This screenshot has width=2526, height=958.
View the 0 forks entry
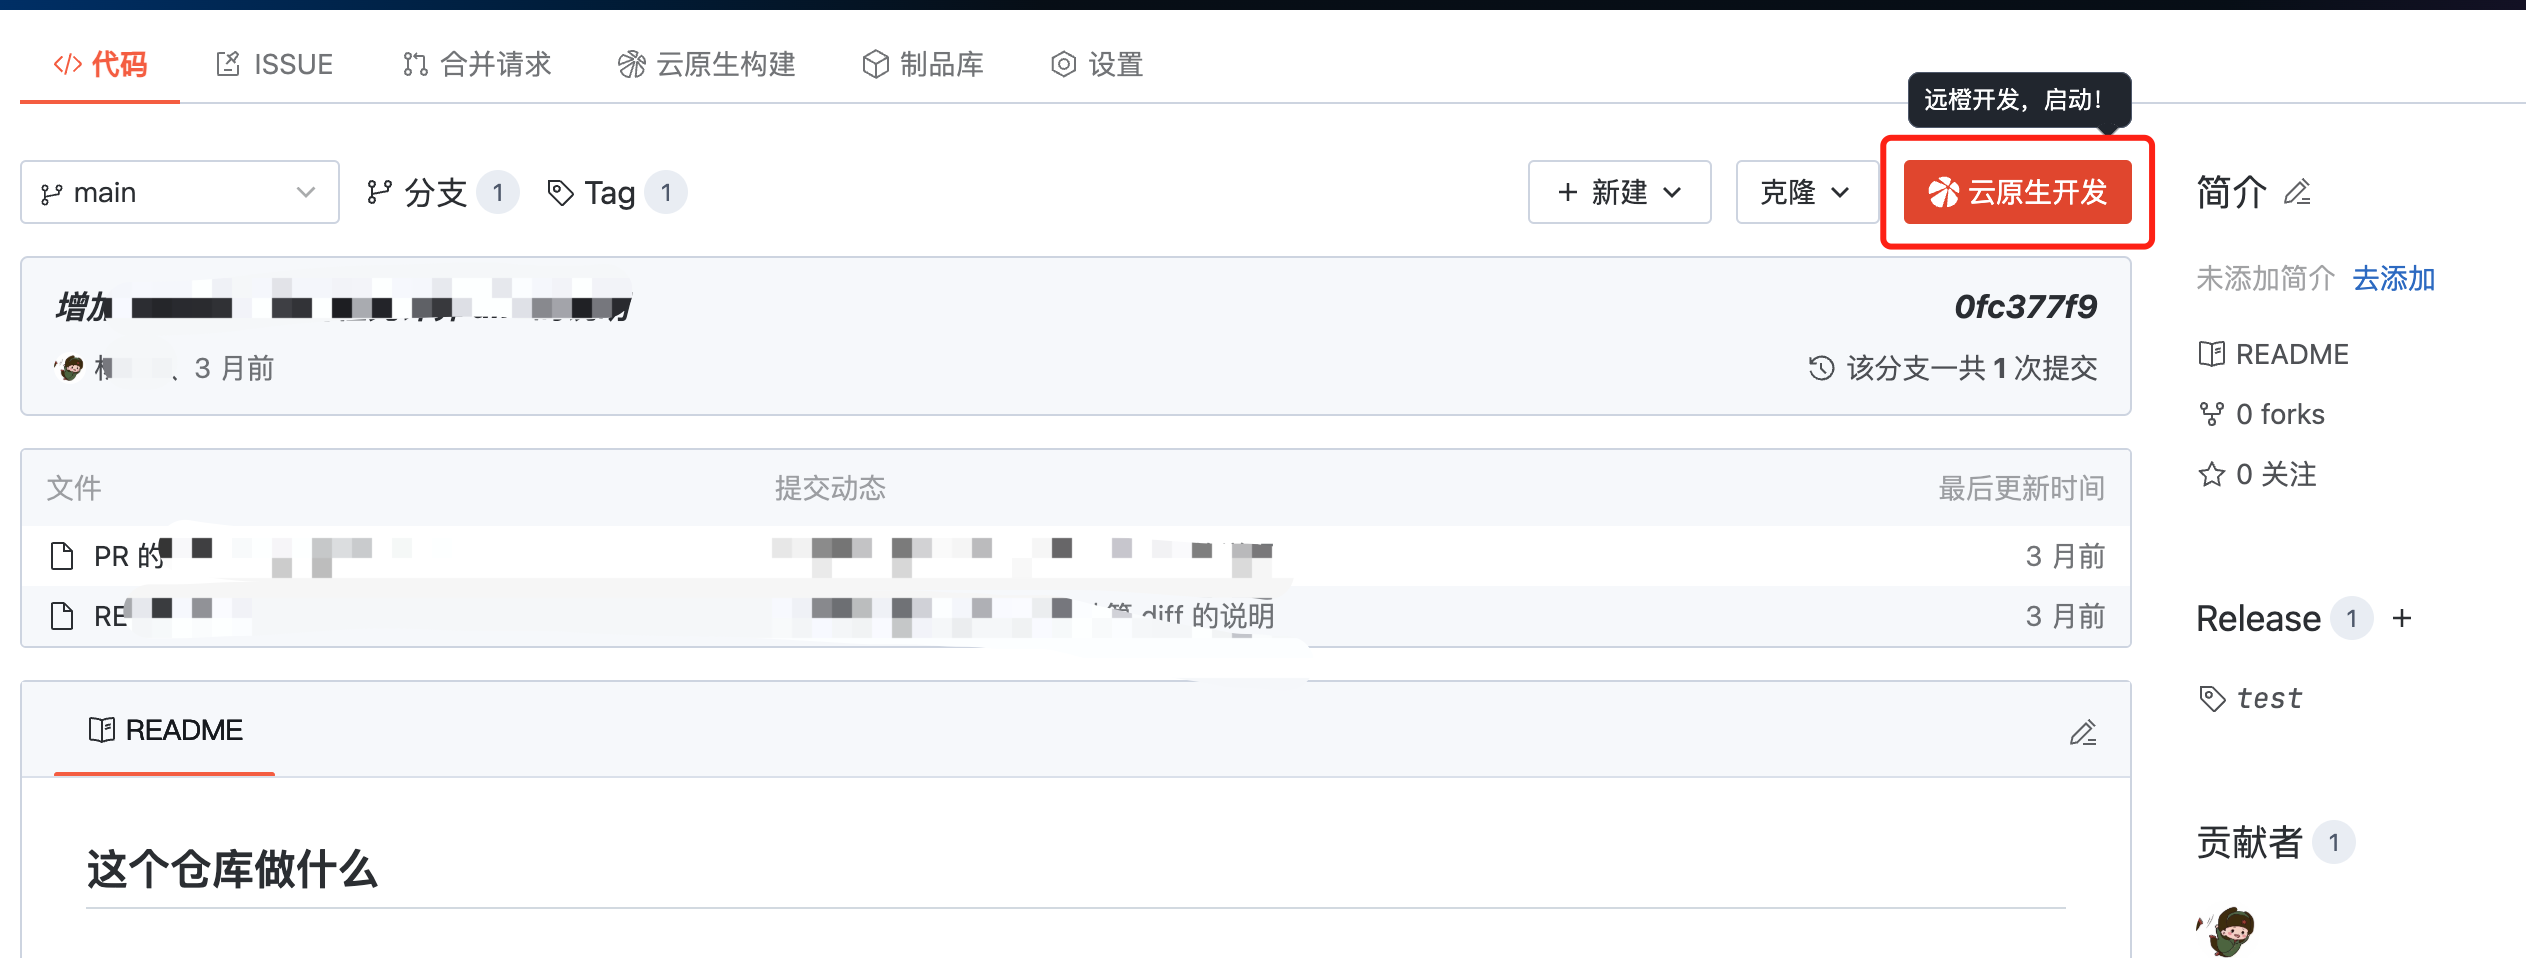(x=2261, y=414)
